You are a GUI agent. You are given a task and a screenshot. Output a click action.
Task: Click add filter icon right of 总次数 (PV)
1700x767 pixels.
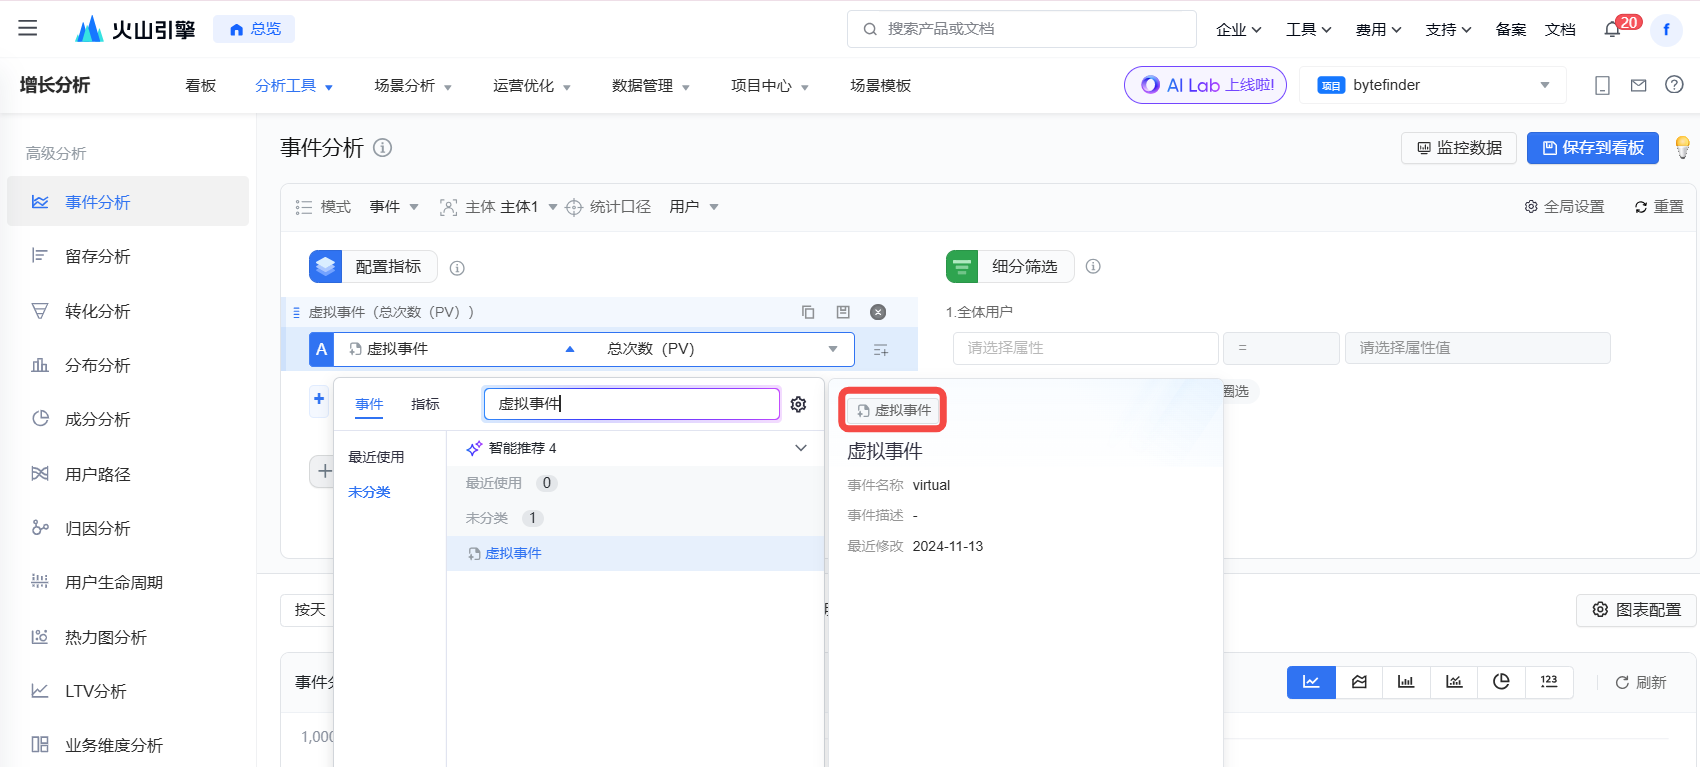point(881,350)
